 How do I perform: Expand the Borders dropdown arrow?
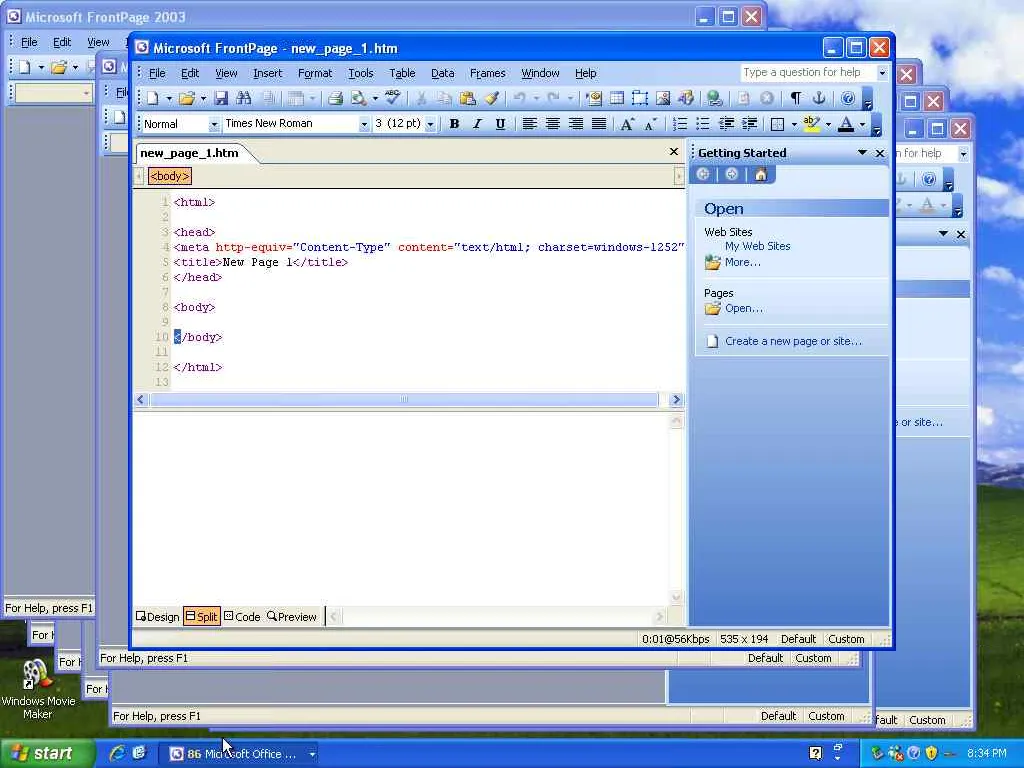(x=793, y=124)
